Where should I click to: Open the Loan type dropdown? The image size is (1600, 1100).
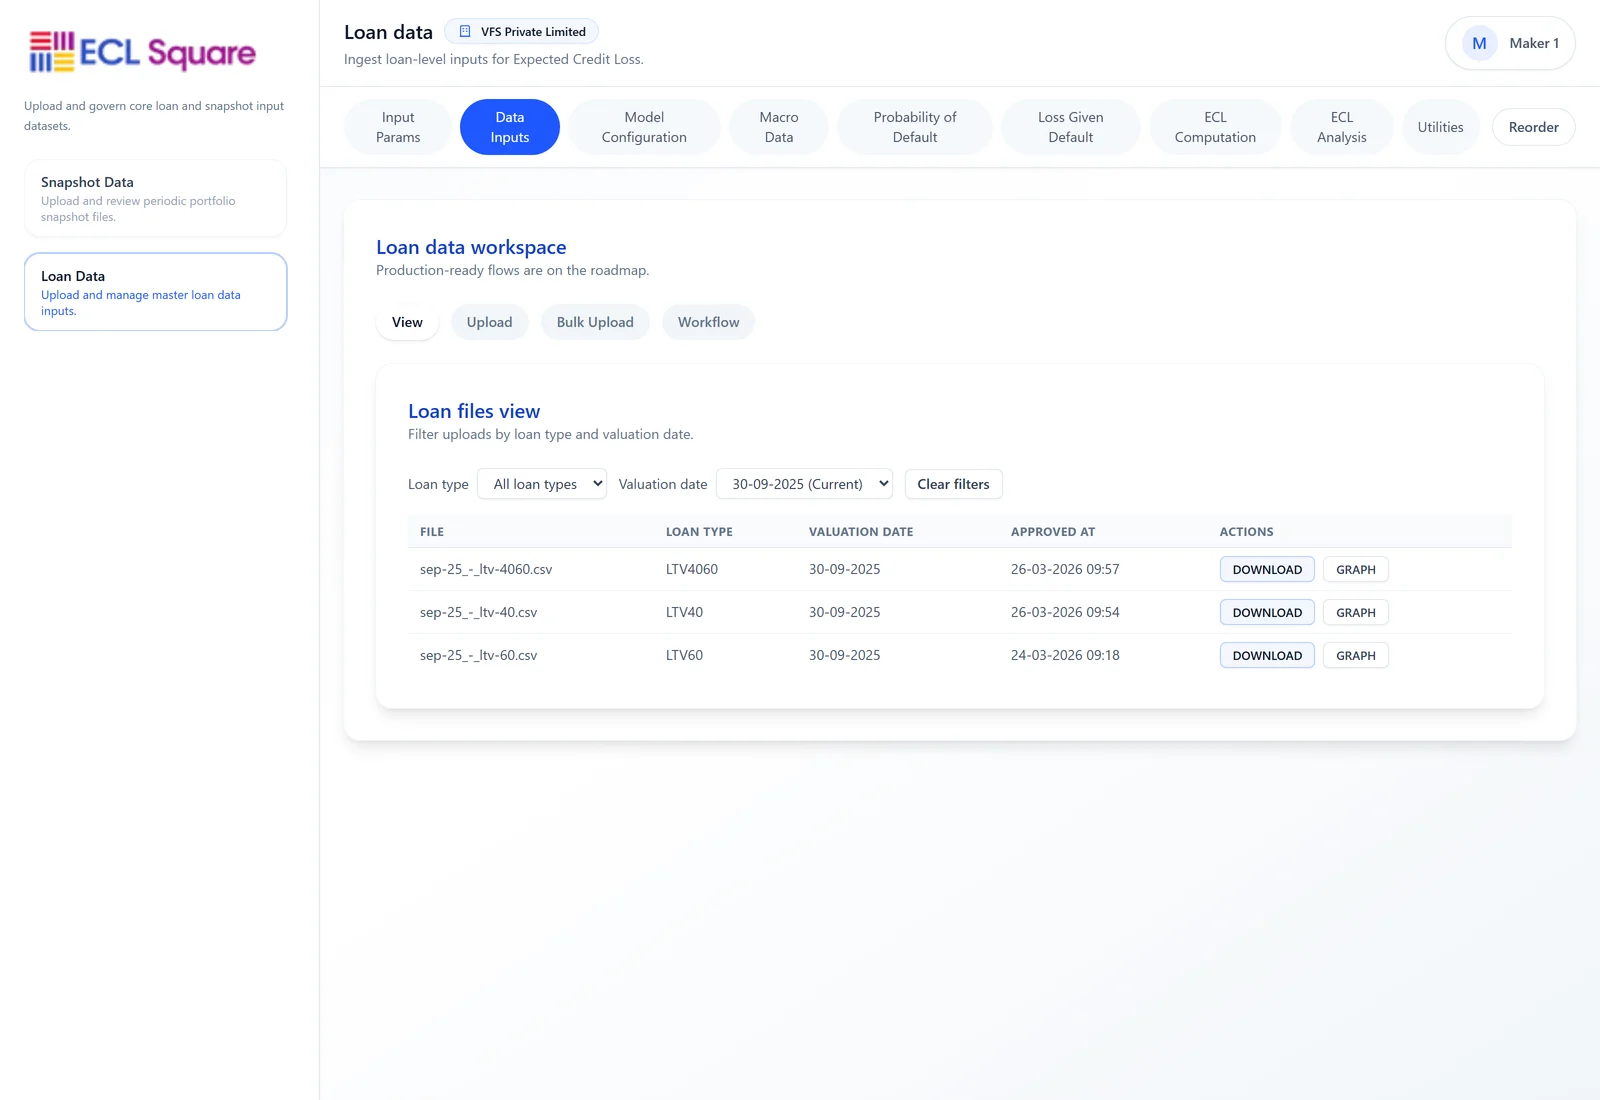pos(541,484)
